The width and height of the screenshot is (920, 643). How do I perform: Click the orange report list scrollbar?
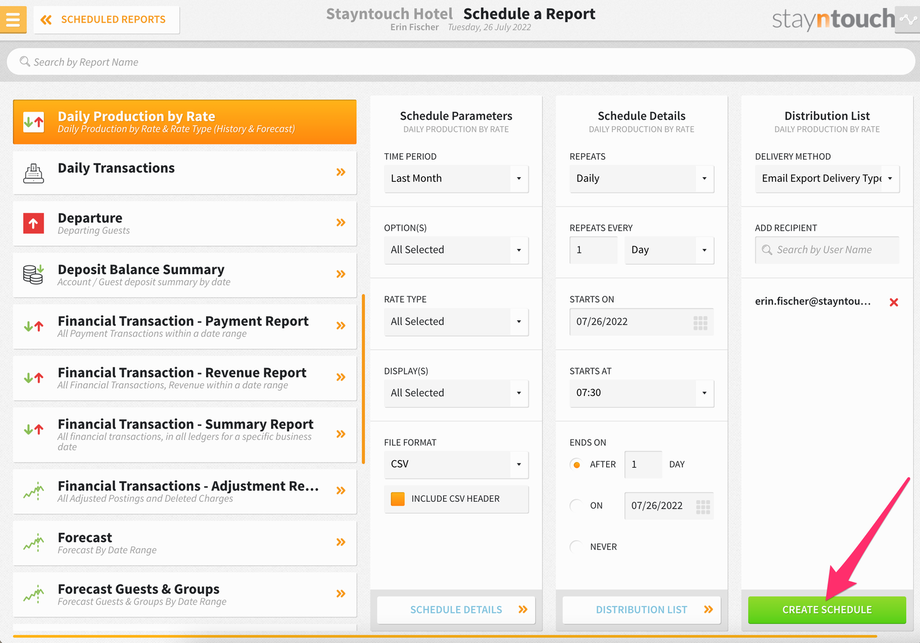(363, 379)
